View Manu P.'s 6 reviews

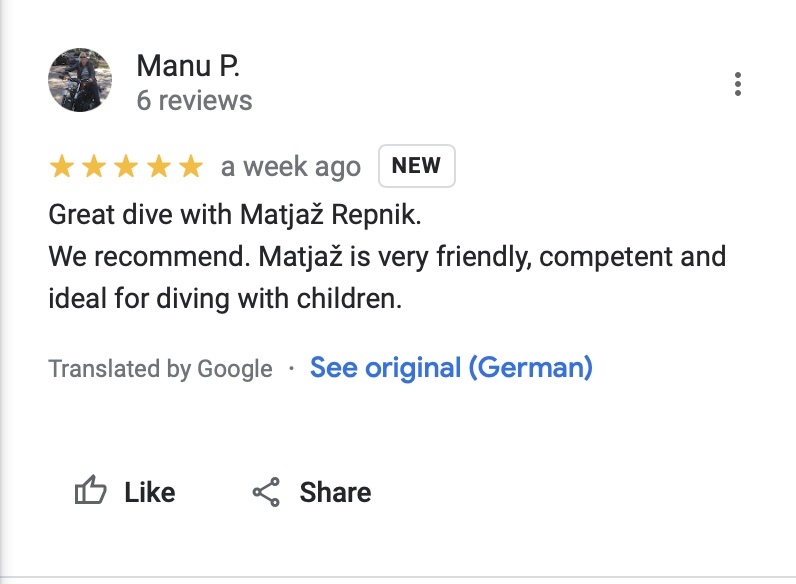tap(194, 101)
